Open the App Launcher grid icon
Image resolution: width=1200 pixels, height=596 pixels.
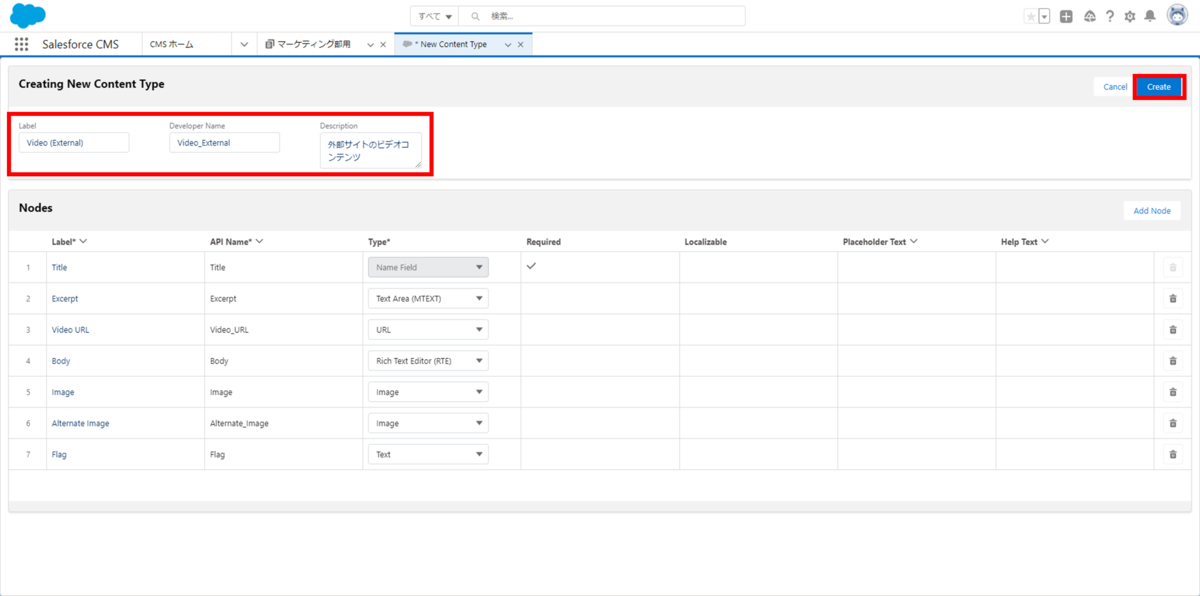pos(21,45)
